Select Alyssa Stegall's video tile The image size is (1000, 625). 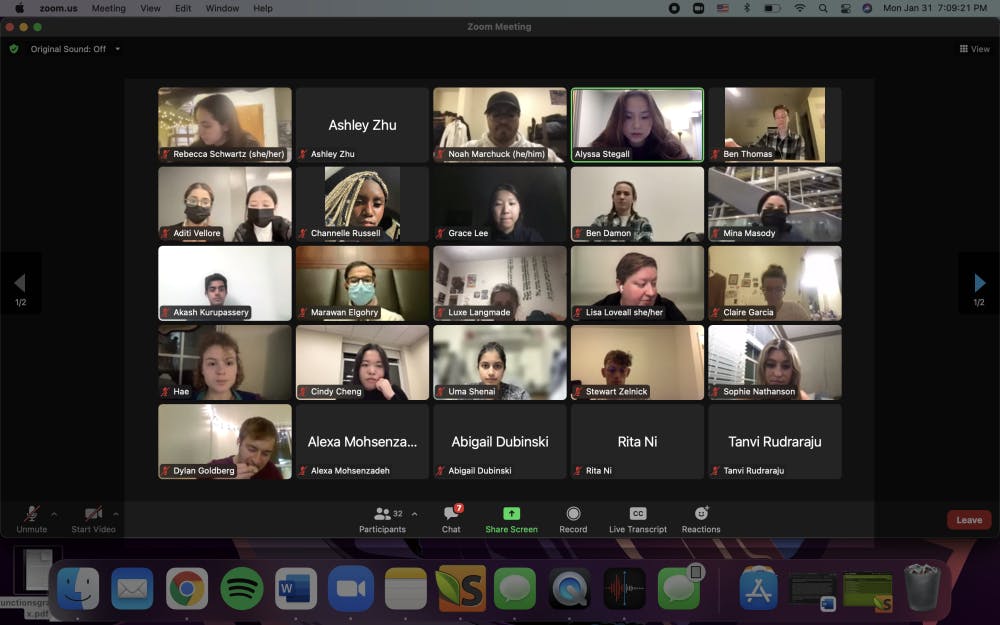[637, 124]
